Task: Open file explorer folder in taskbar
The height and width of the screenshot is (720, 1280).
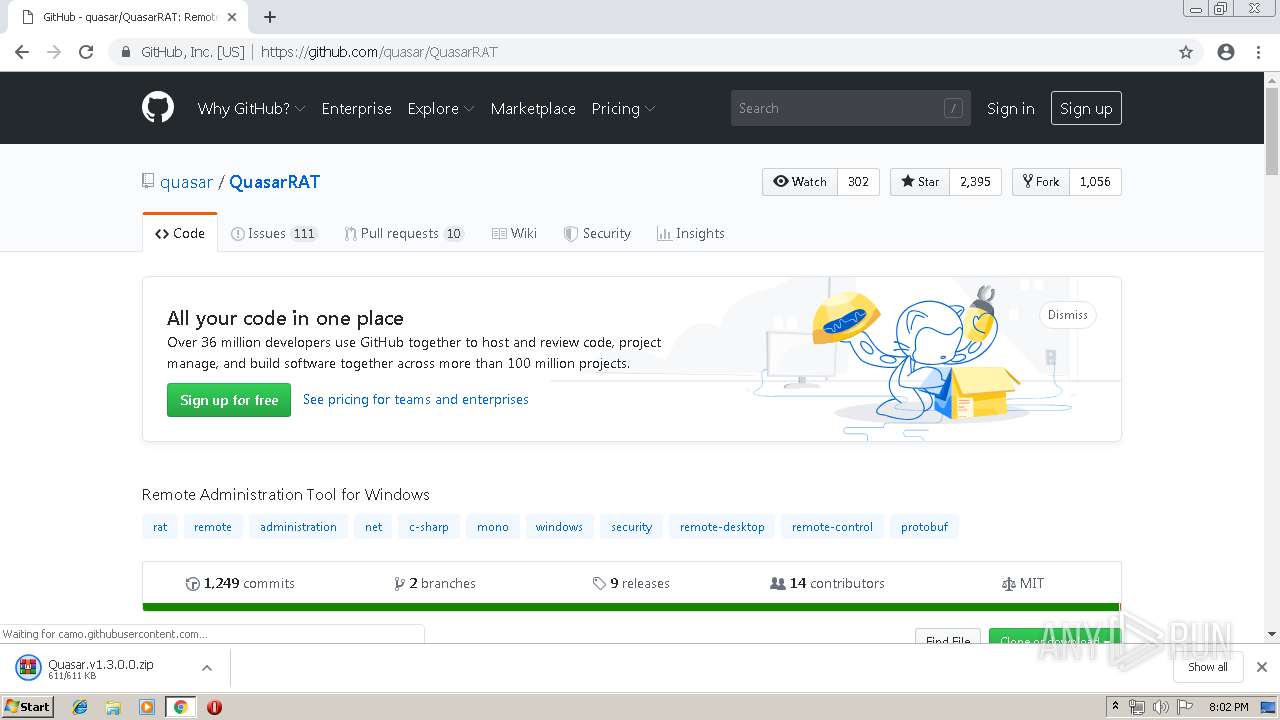Action: click(x=113, y=707)
